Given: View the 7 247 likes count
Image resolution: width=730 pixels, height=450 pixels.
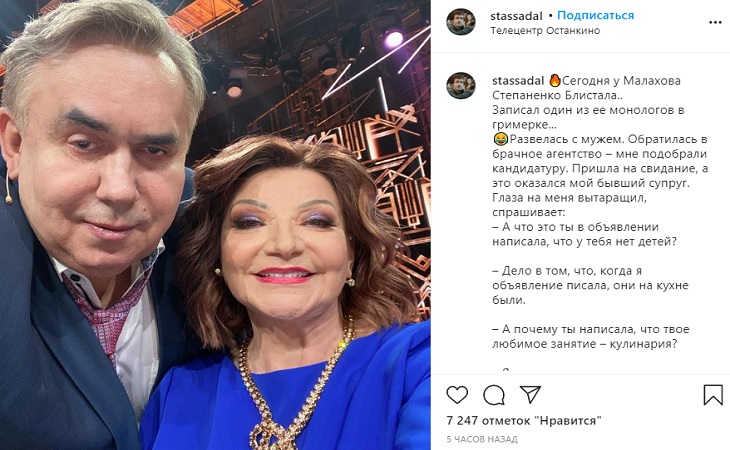Looking at the screenshot, I should point(524,421).
